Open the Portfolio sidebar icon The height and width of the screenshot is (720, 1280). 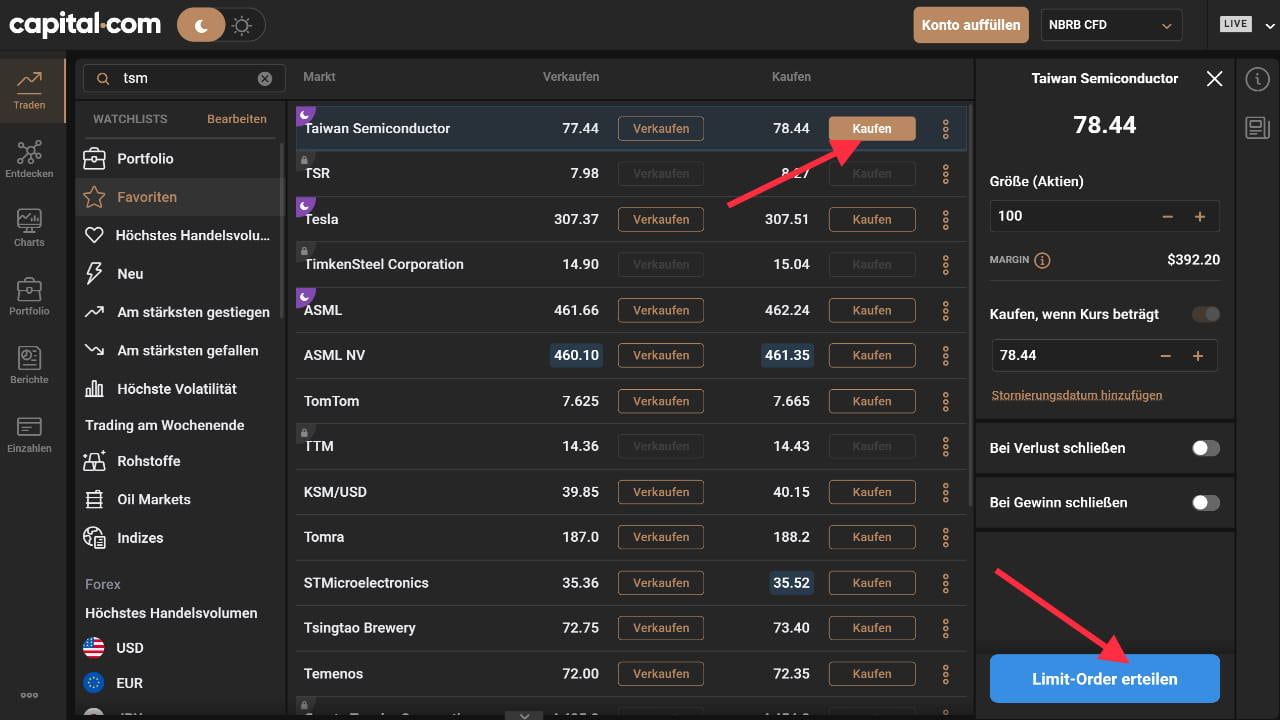click(29, 297)
